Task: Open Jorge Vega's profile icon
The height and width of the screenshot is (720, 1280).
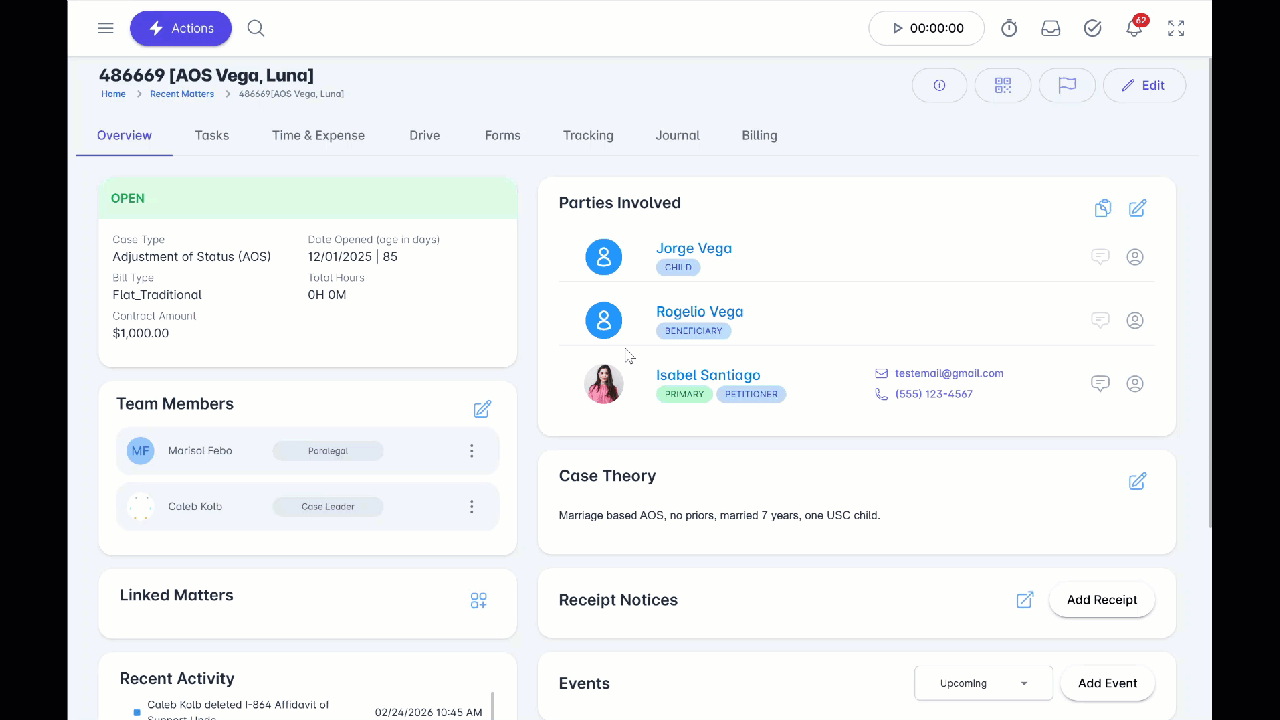Action: pos(1135,257)
